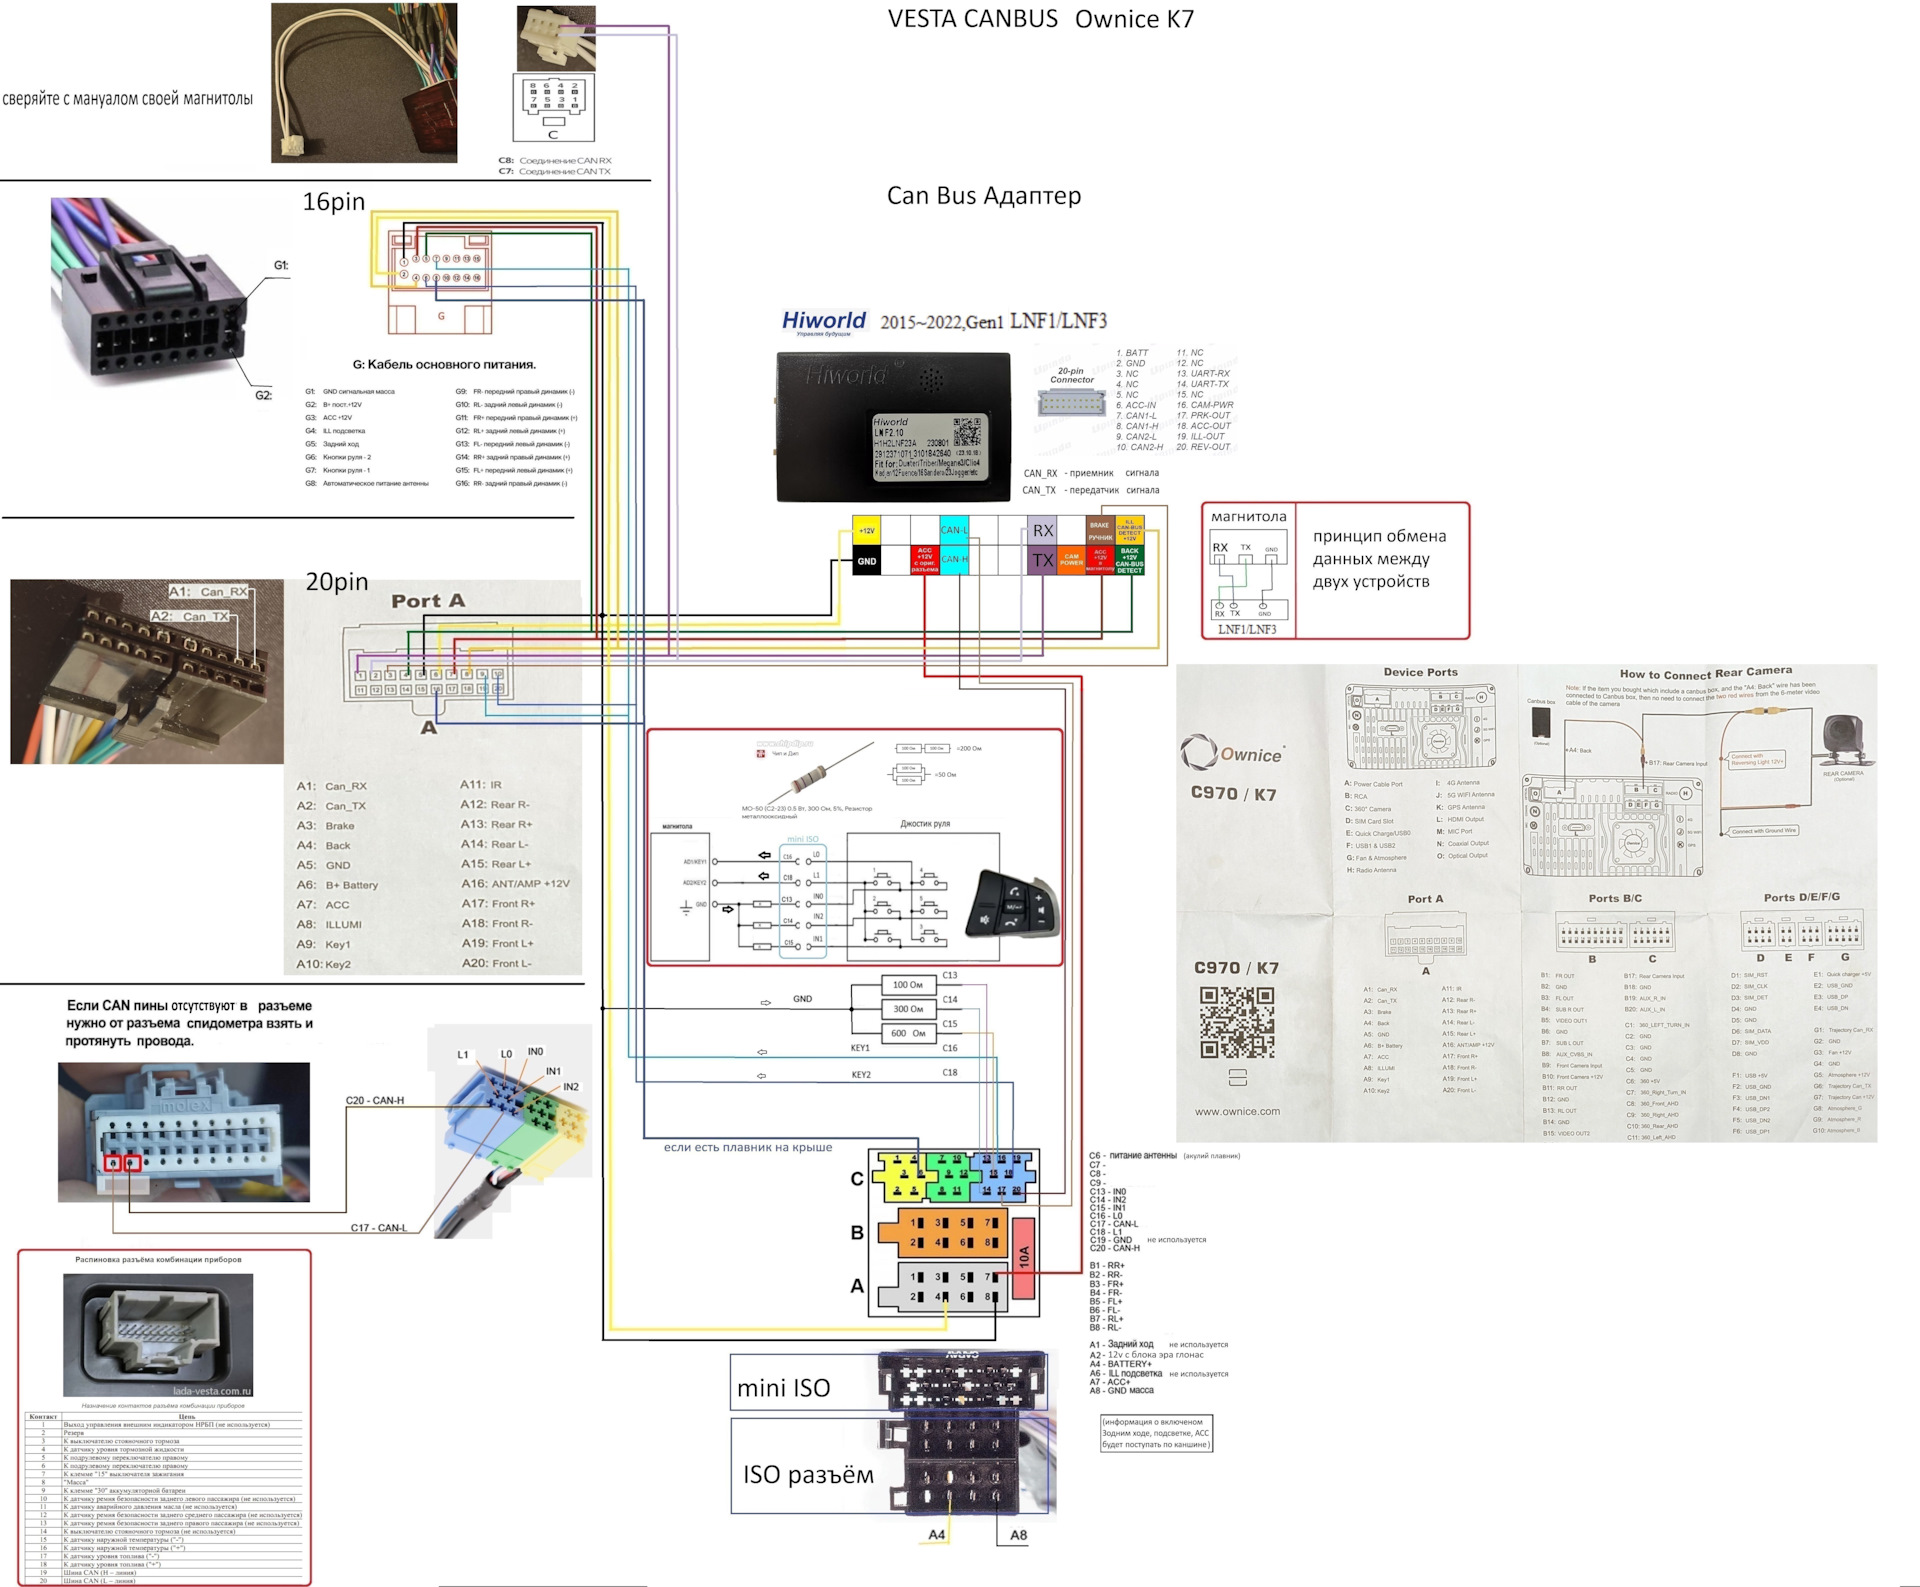
Task: Click the purple RX pin cell
Action: (1042, 531)
